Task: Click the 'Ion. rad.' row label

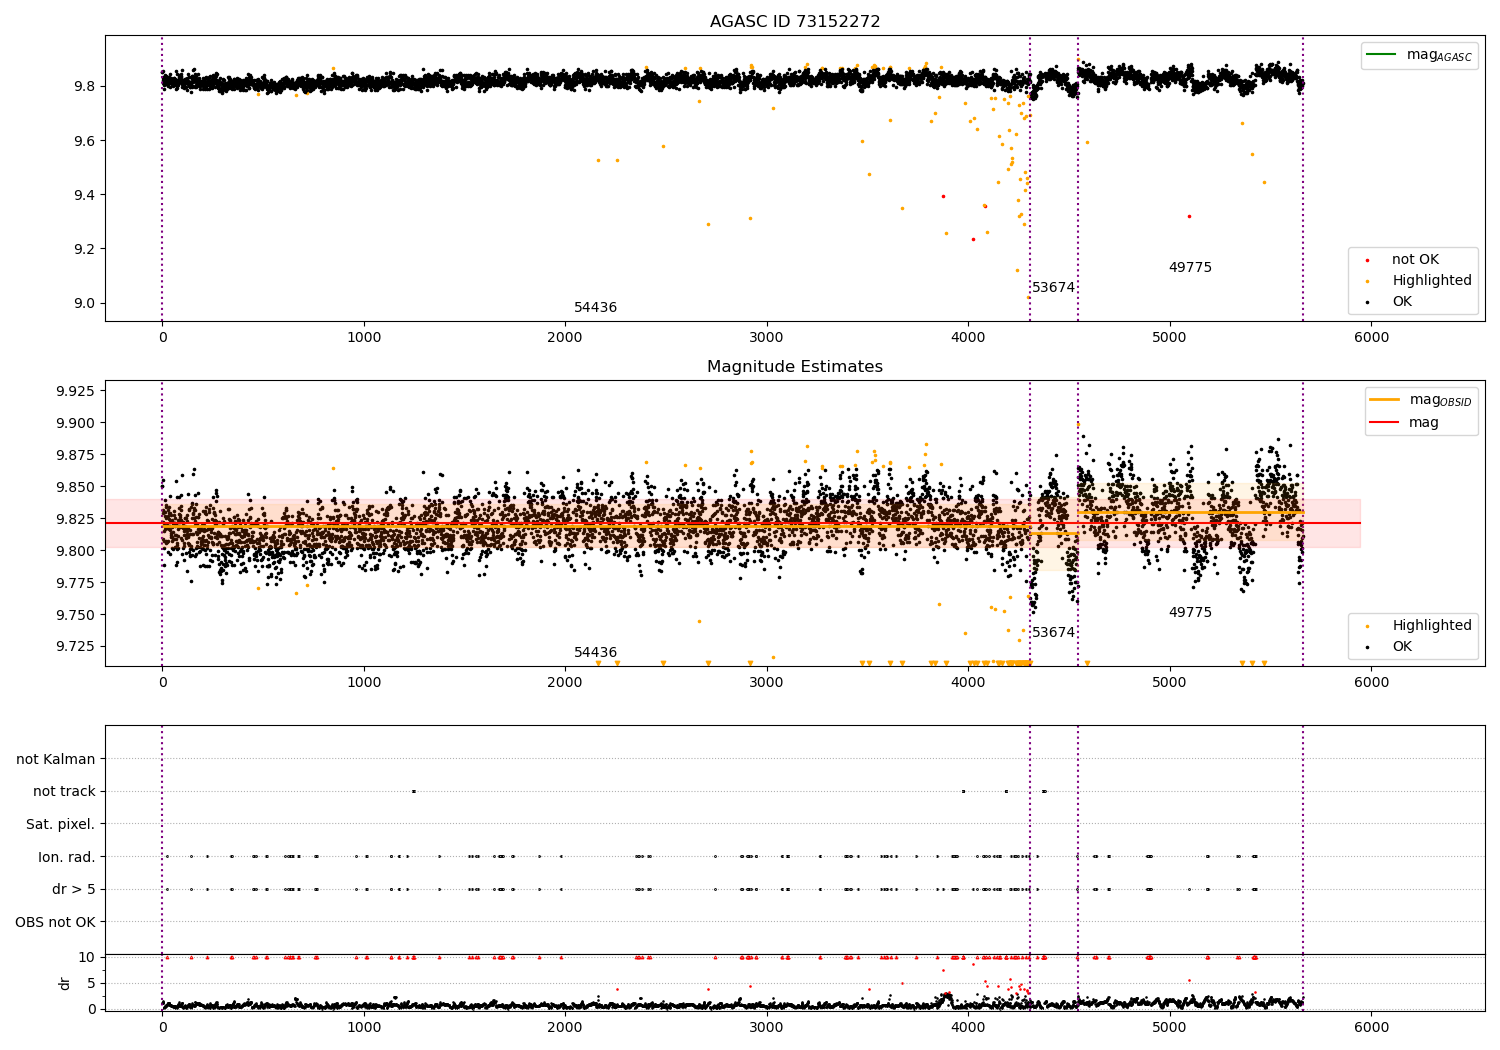Action: (x=67, y=858)
